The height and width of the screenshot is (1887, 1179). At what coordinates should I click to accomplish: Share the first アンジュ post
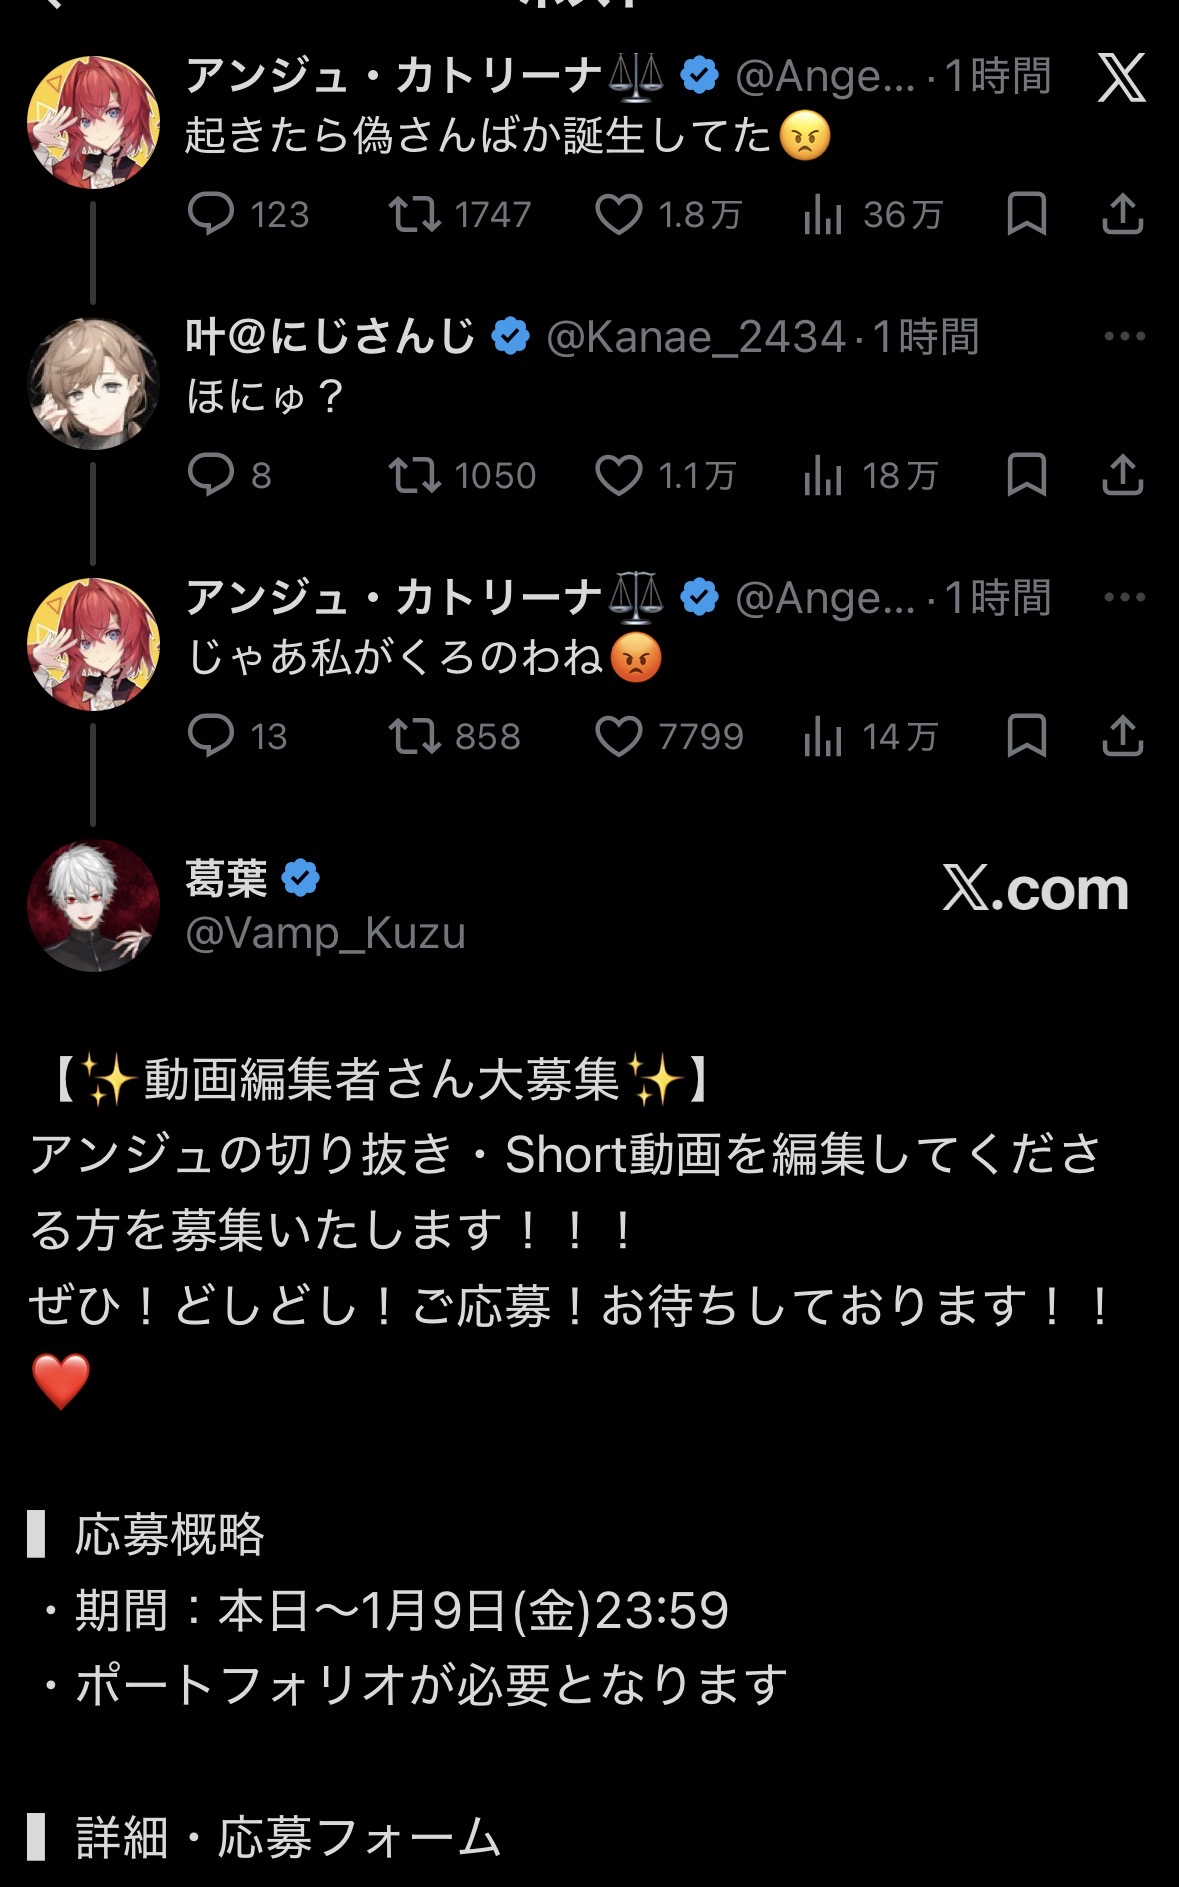(x=1122, y=214)
